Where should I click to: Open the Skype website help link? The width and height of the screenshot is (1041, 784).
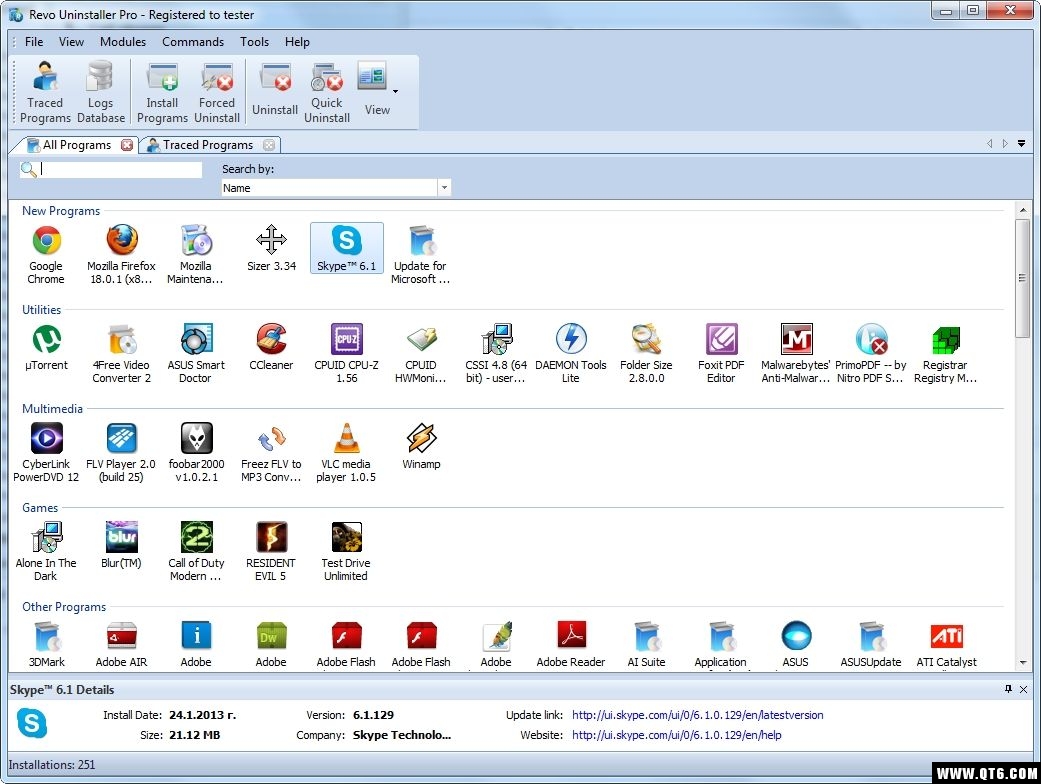click(x=677, y=735)
